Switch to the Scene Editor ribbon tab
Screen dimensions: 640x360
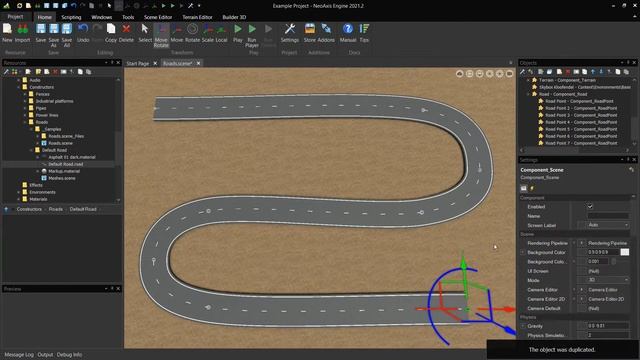point(158,17)
